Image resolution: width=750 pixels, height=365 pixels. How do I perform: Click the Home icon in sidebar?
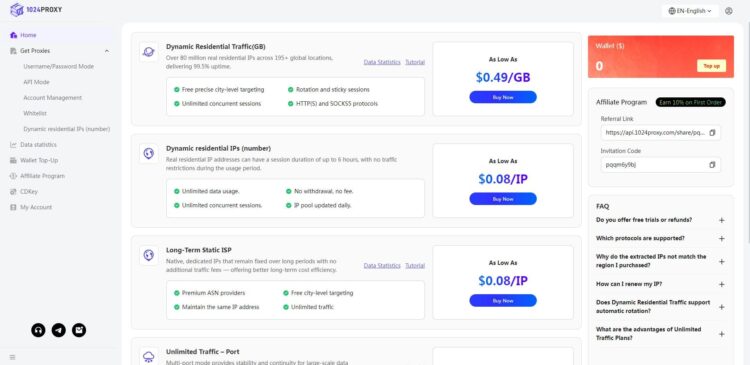click(13, 35)
